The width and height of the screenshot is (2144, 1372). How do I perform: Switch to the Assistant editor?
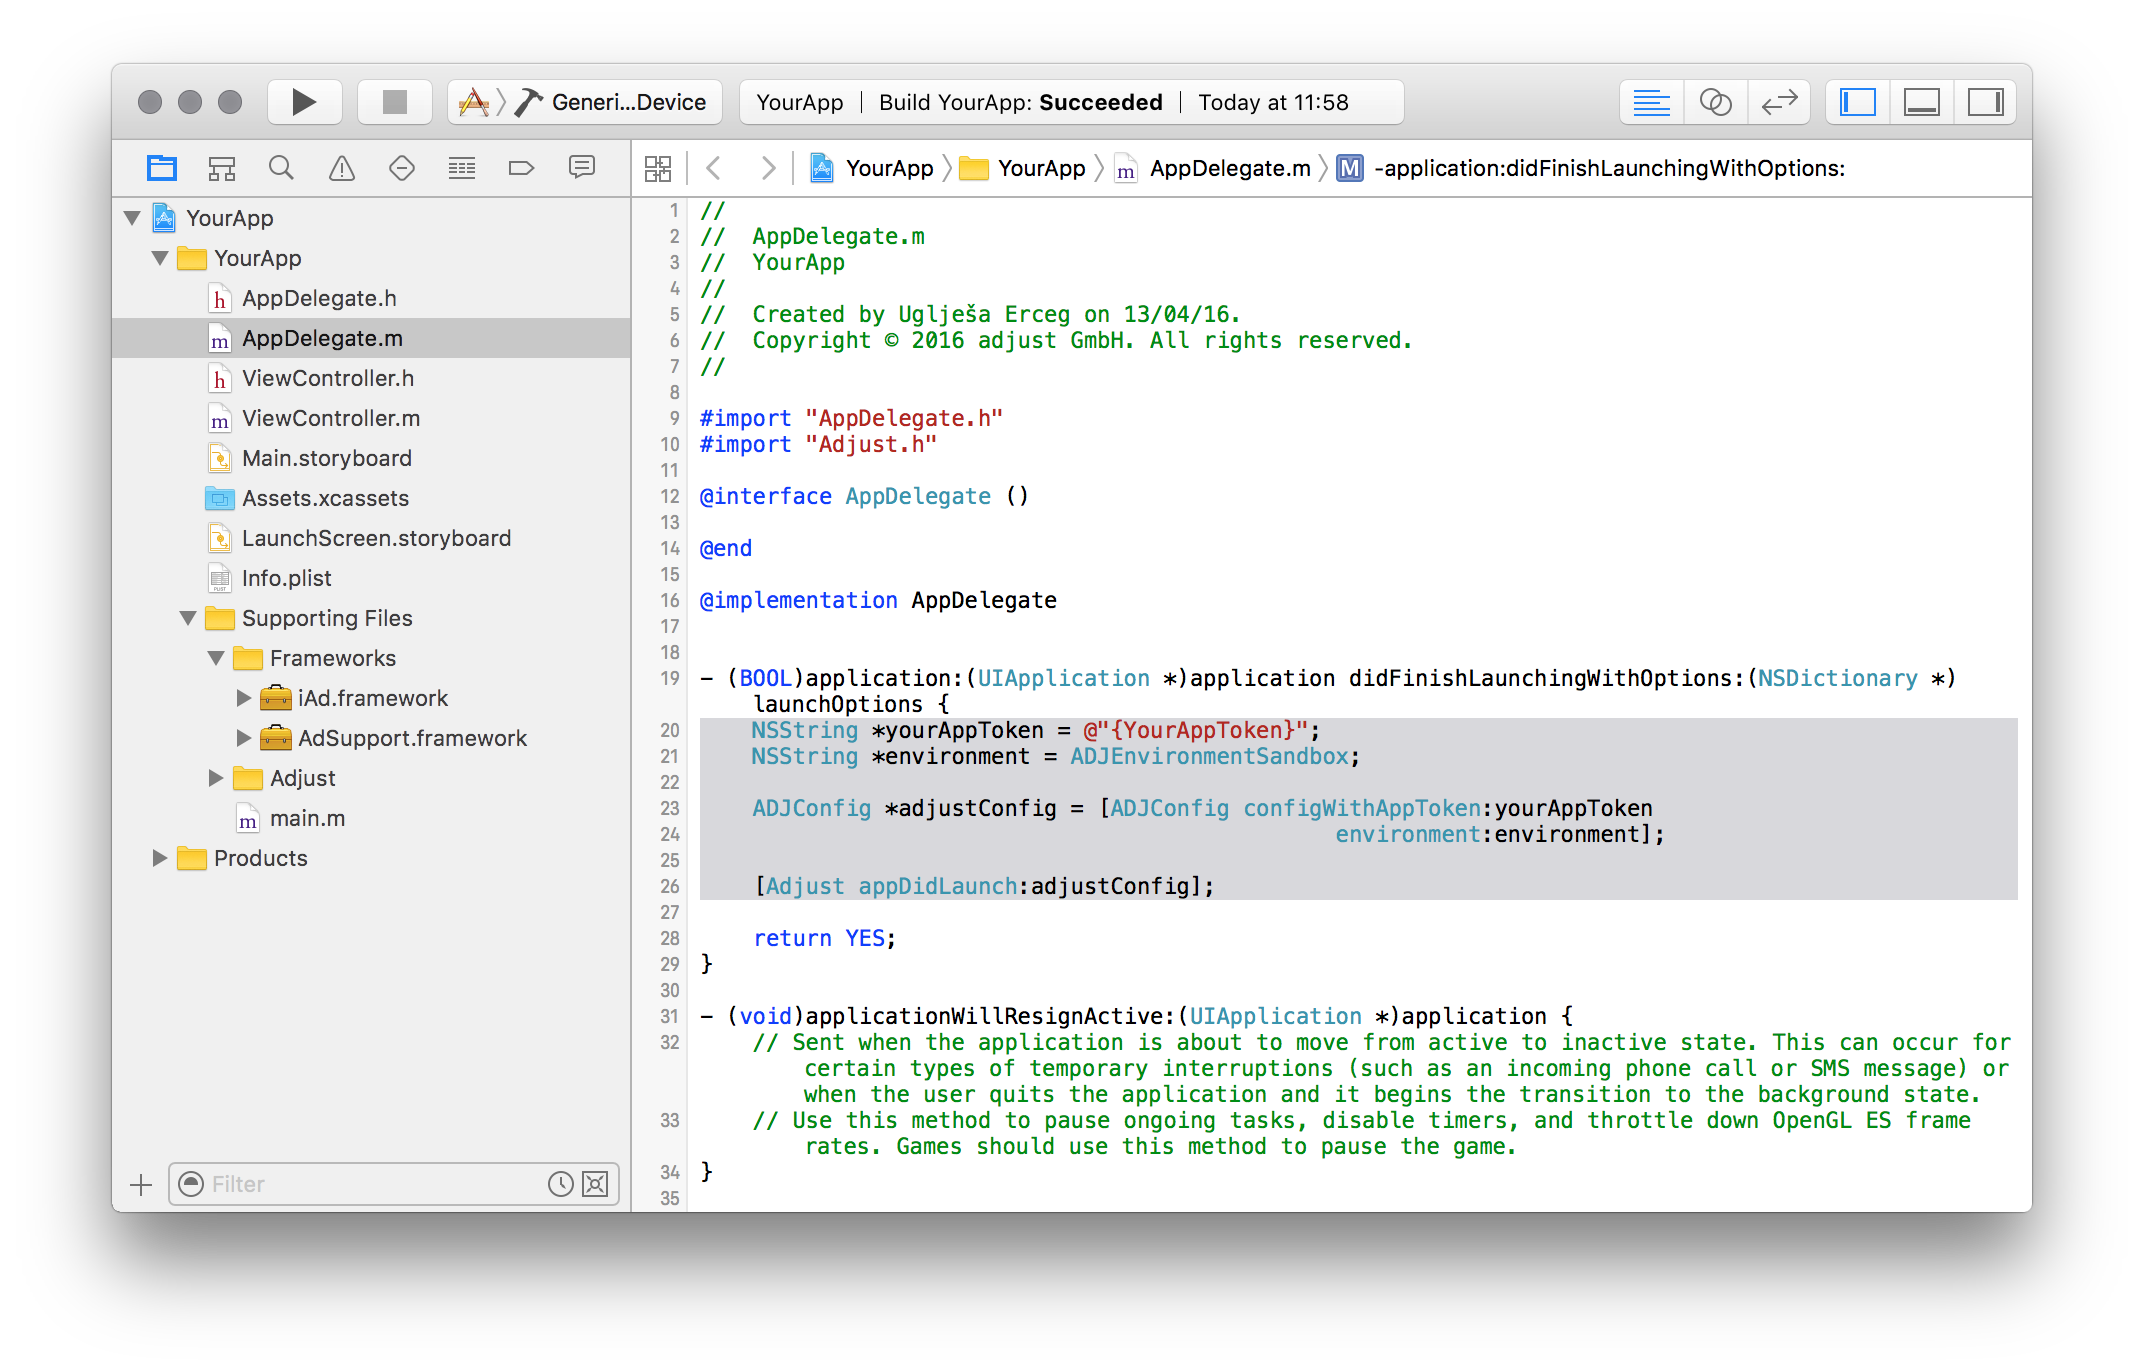coord(1715,102)
